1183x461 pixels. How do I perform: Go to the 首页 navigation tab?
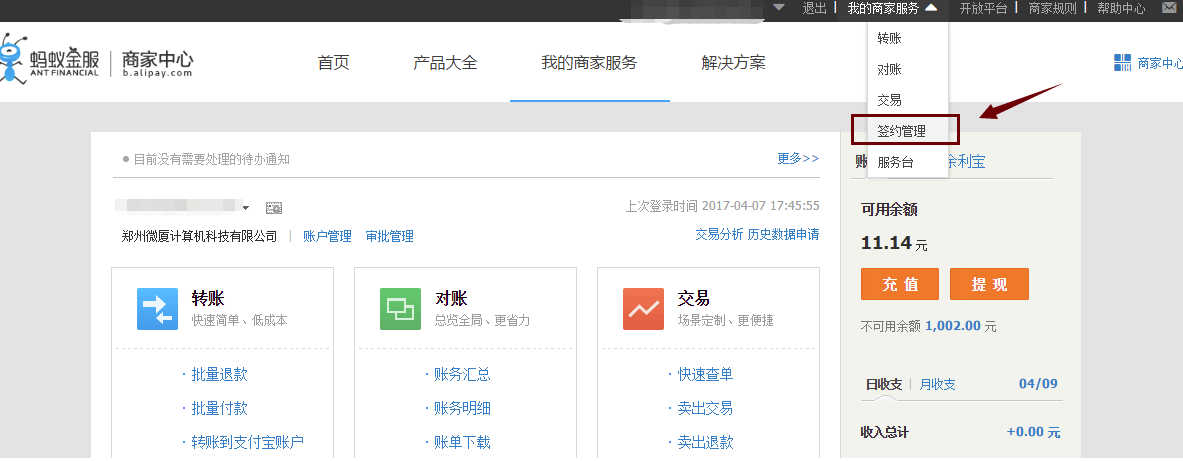(333, 63)
